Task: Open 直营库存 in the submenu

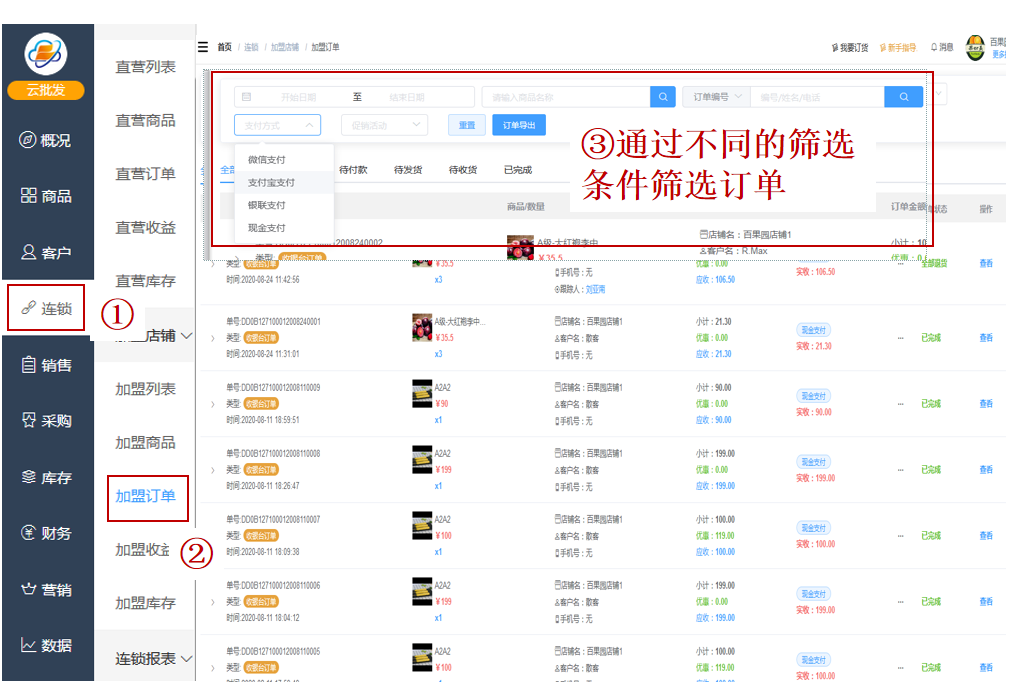Action: pyautogui.click(x=145, y=281)
